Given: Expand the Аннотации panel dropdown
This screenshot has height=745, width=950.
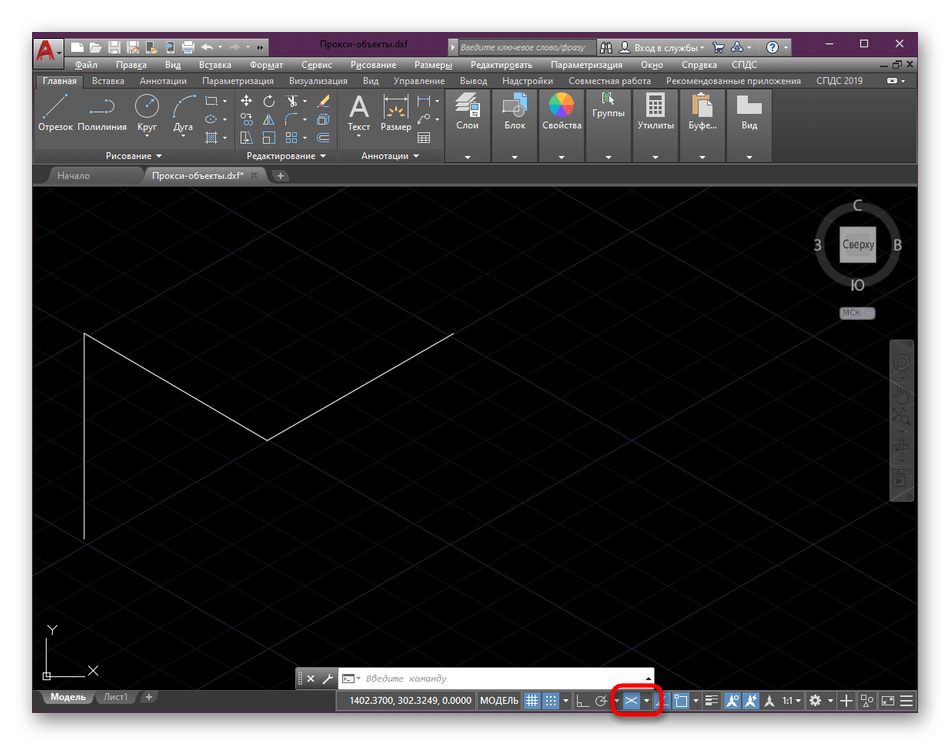Looking at the screenshot, I should point(390,156).
